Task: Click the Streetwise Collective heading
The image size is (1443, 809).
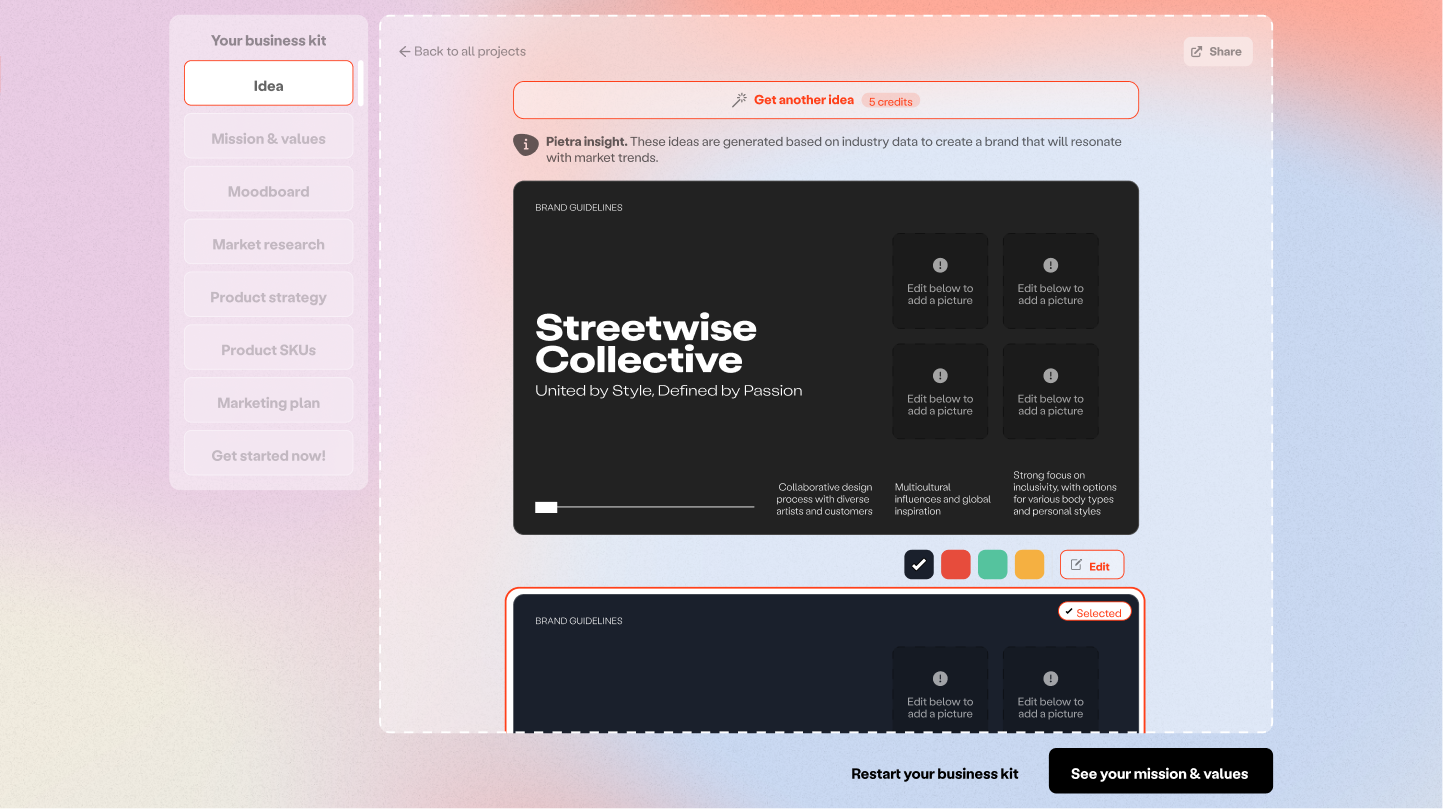Action: click(646, 343)
